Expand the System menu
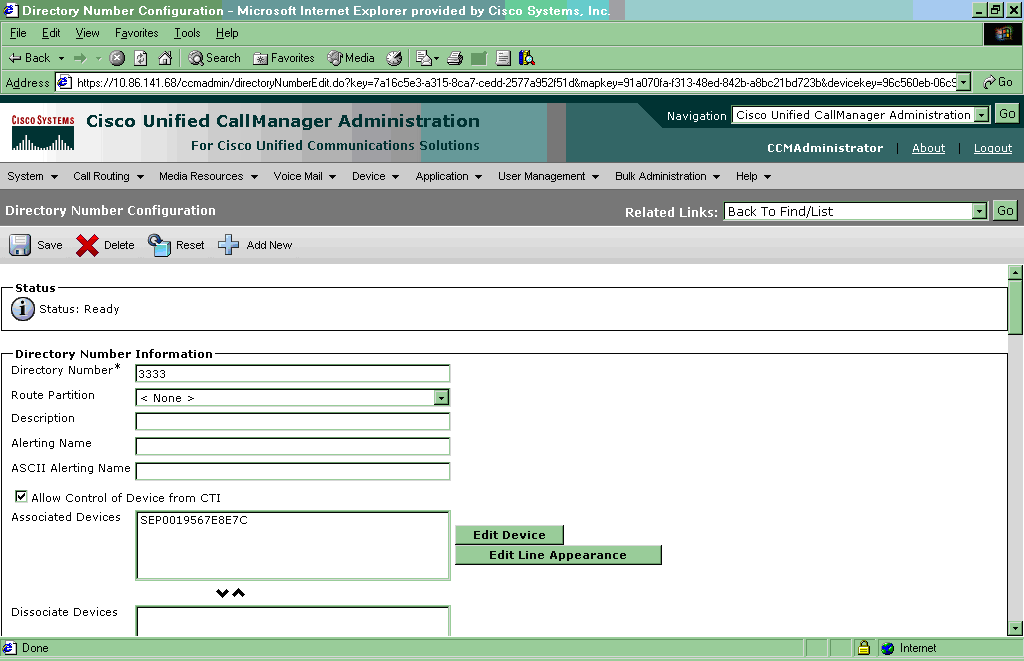This screenshot has width=1024, height=661. pos(33,176)
